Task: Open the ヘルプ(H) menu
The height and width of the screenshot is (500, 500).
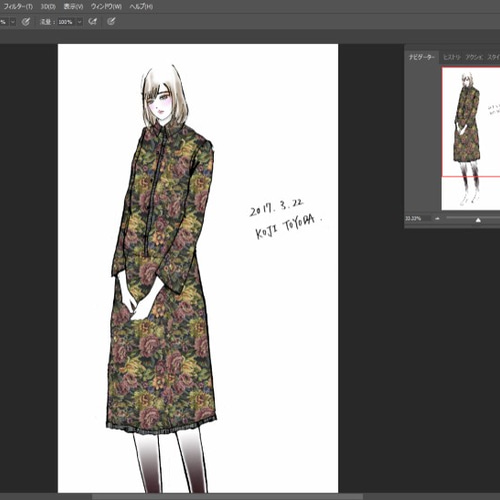Action: pyautogui.click(x=141, y=6)
